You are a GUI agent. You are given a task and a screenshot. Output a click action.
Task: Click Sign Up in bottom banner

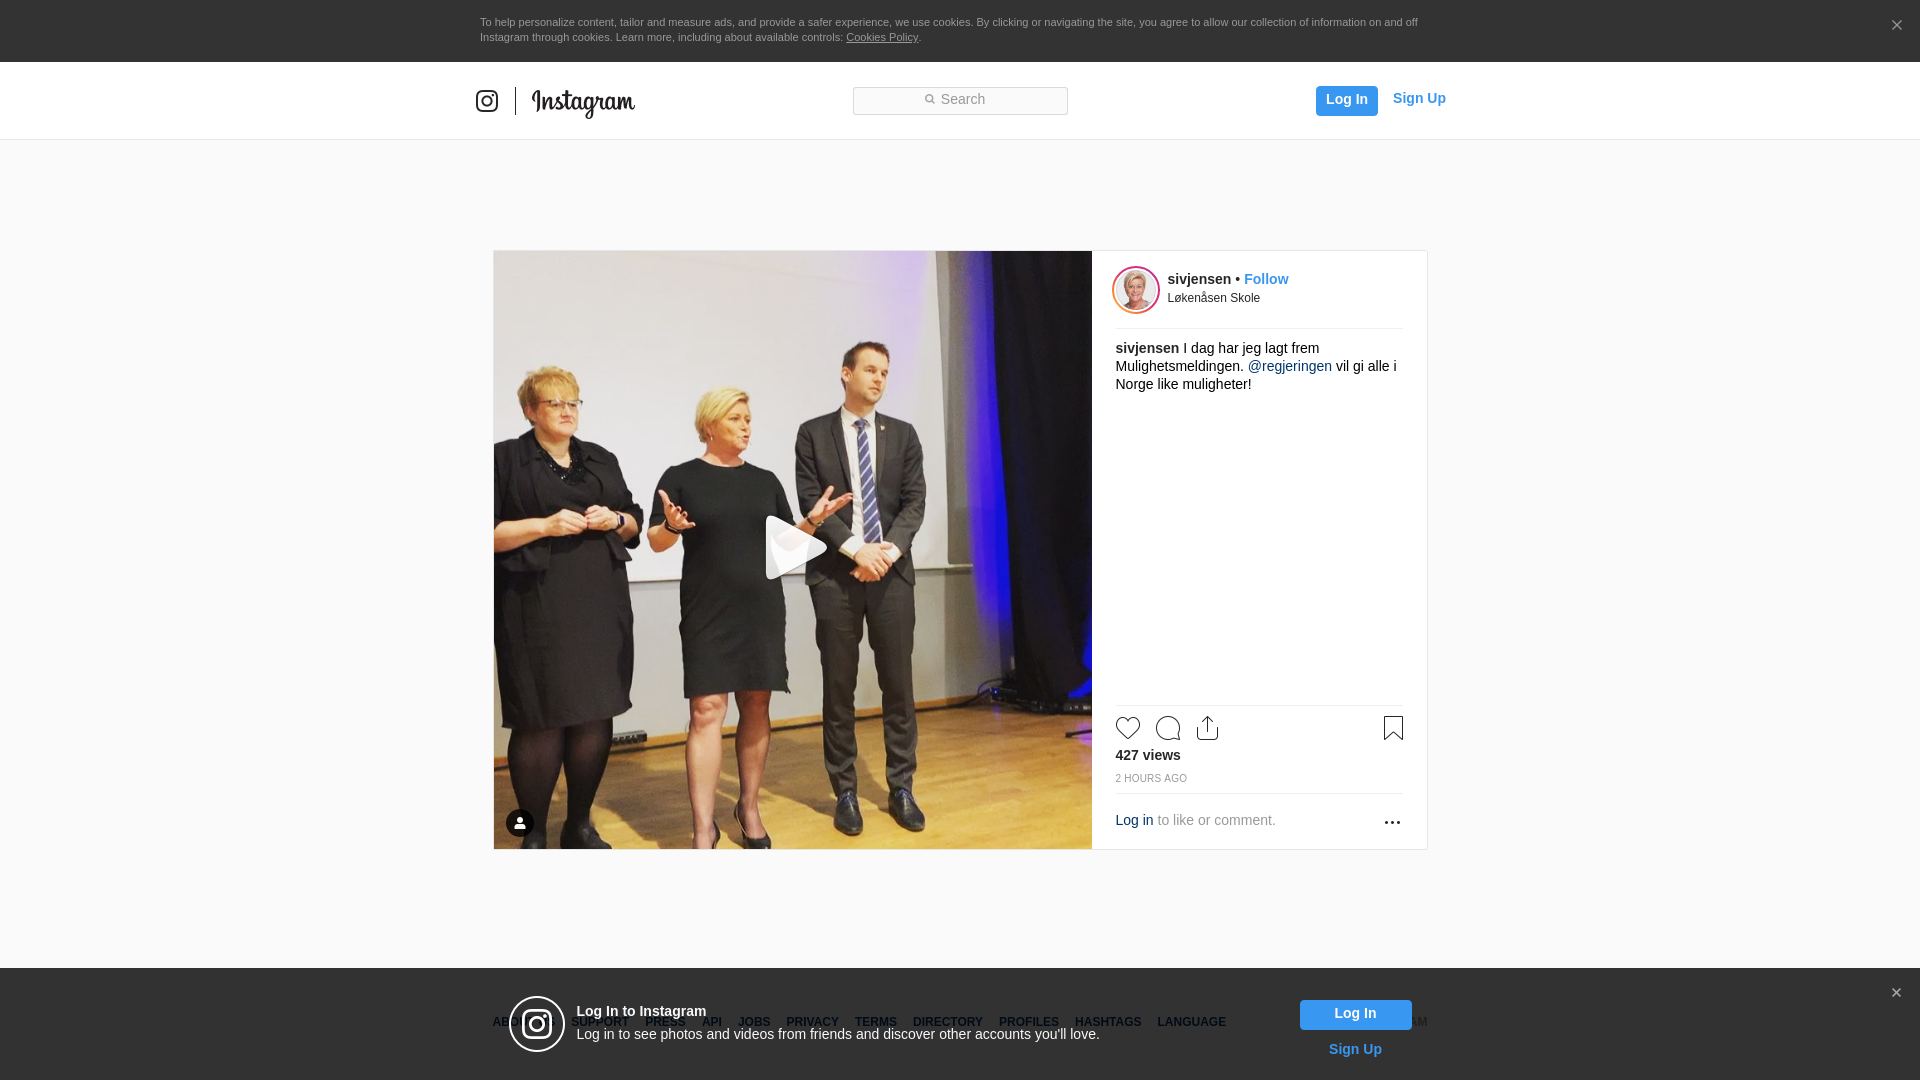pos(1355,1049)
